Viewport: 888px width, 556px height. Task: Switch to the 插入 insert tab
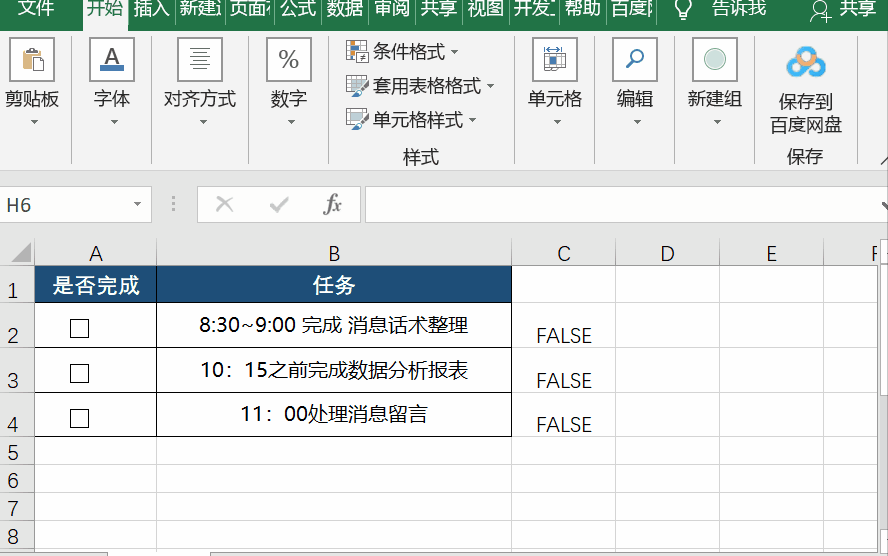(x=152, y=8)
